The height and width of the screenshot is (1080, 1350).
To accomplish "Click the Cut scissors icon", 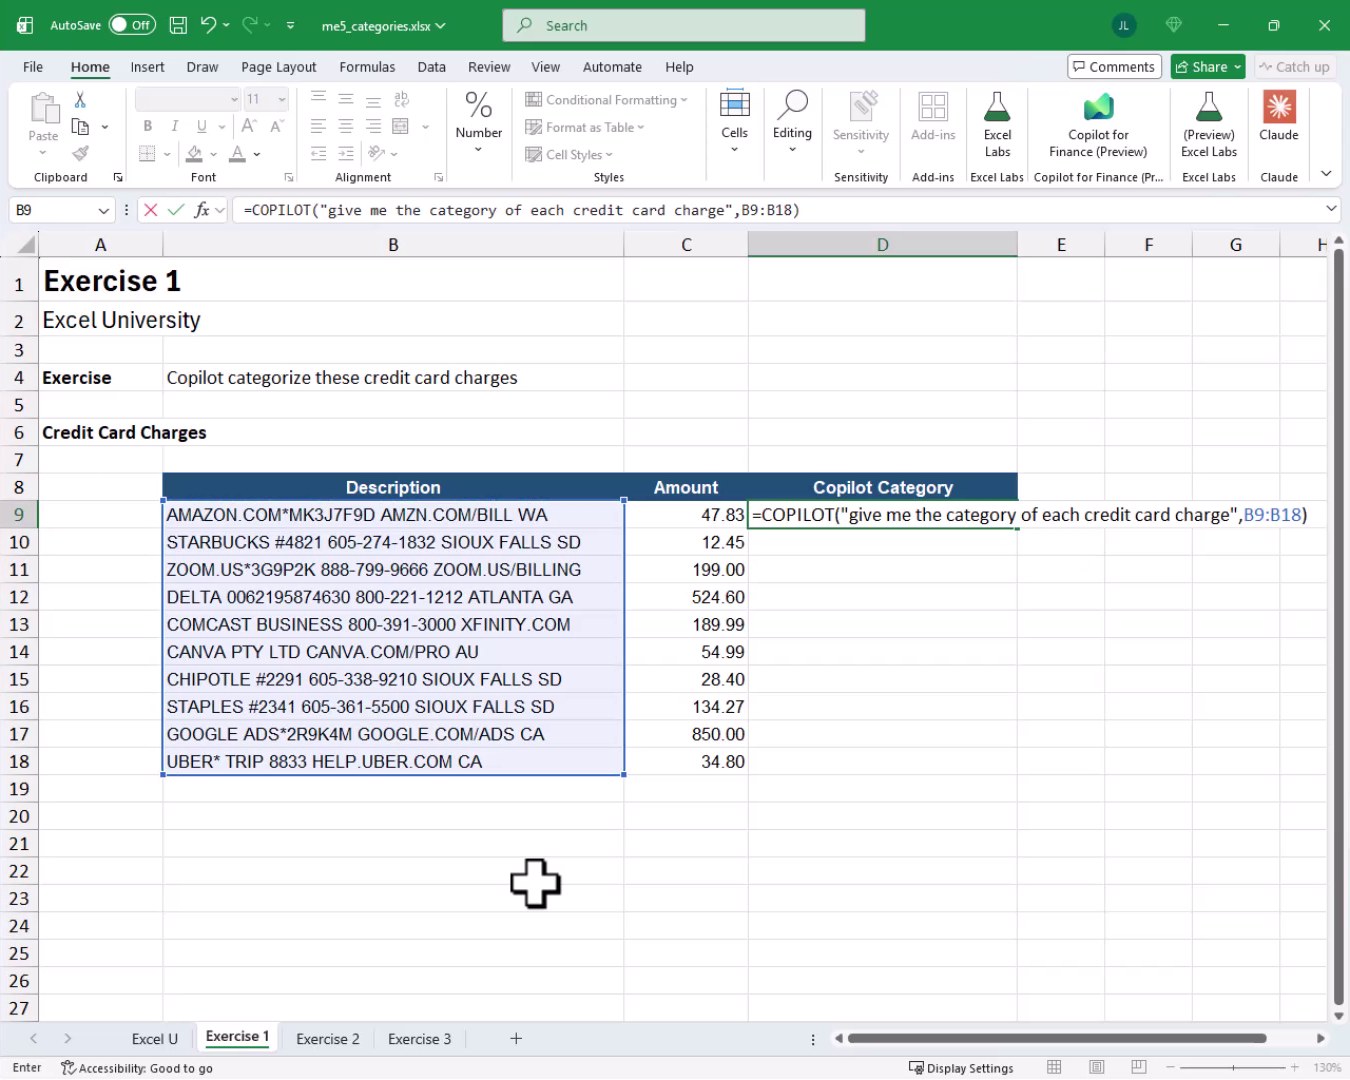I will [80, 99].
